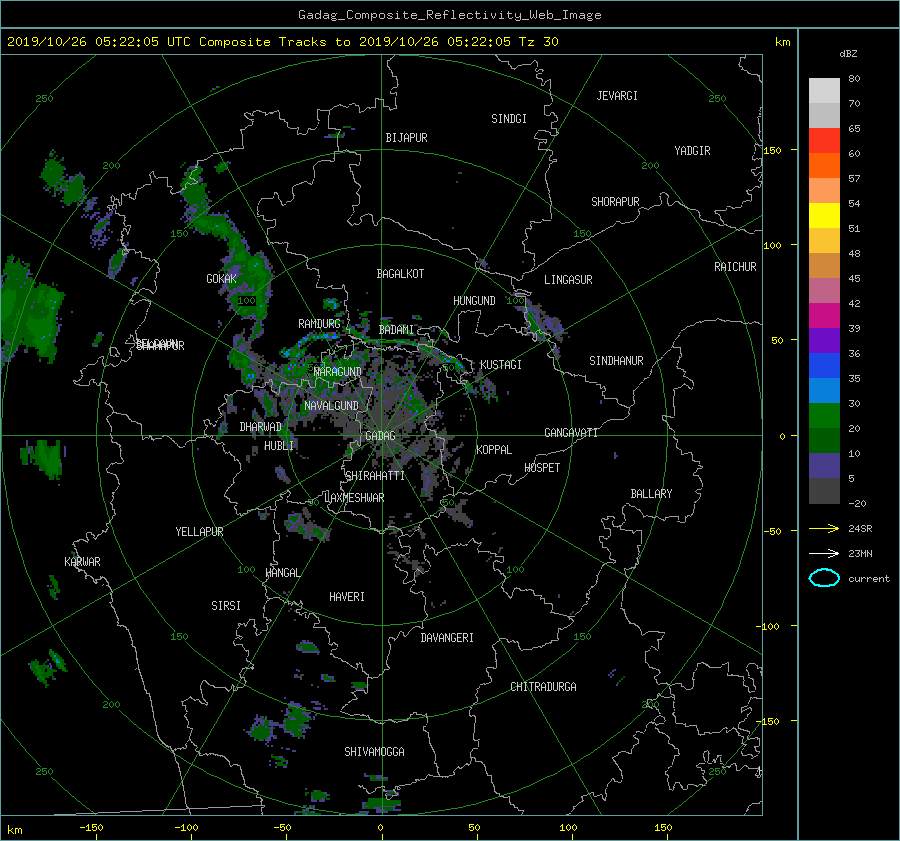Image resolution: width=900 pixels, height=841 pixels.
Task: Click the cyan current-track ellipse icon
Action: [824, 578]
